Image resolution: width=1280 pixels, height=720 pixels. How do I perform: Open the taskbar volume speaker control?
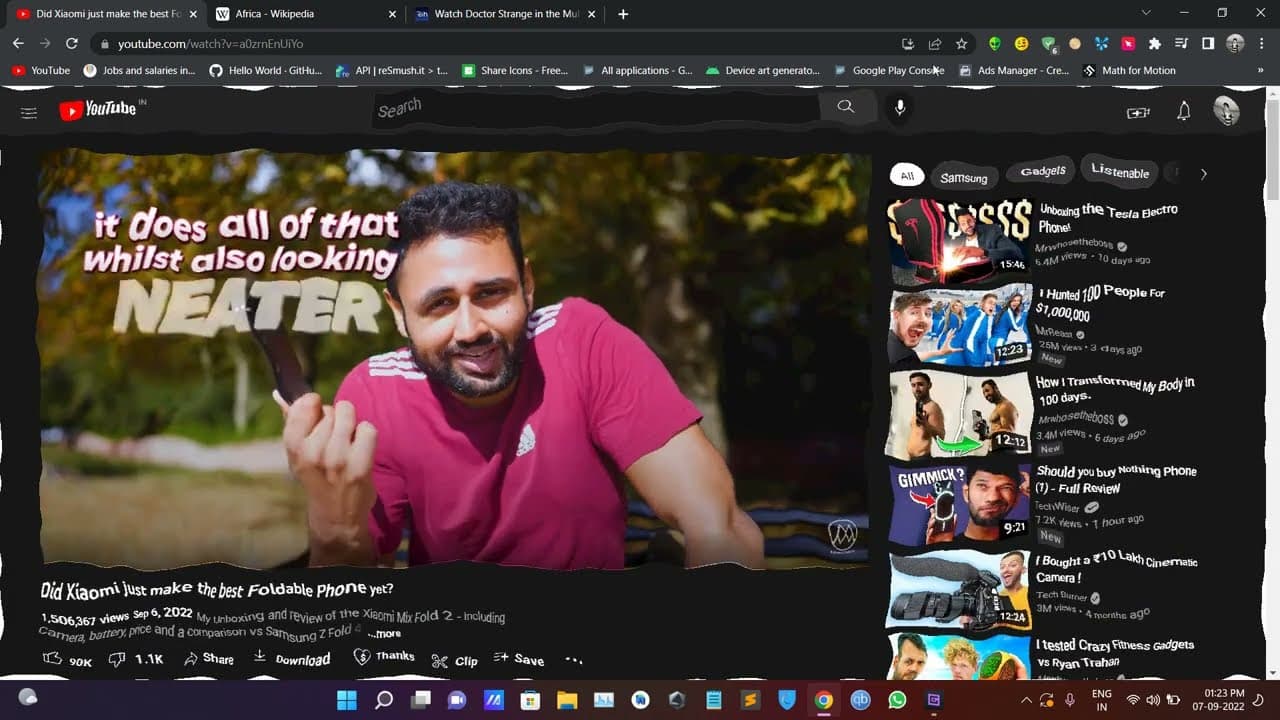1152,700
